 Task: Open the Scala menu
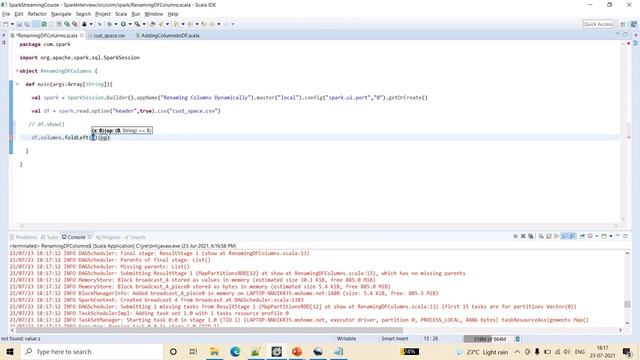coord(121,14)
